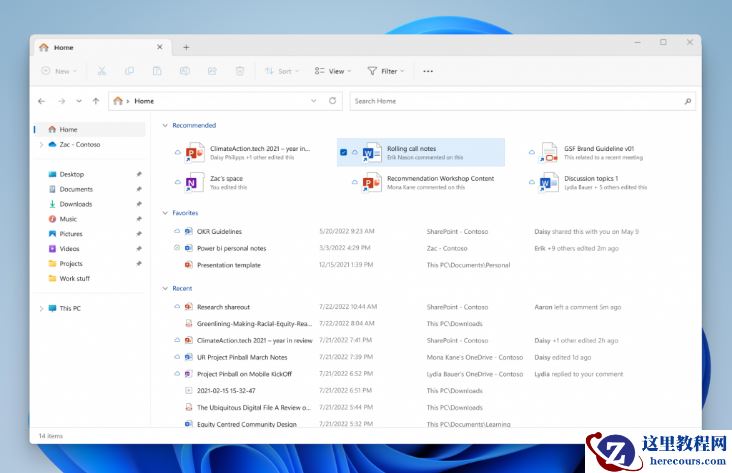Image resolution: width=732 pixels, height=473 pixels.
Task: Click the Cut scissors icon in toolbar
Action: [x=101, y=71]
